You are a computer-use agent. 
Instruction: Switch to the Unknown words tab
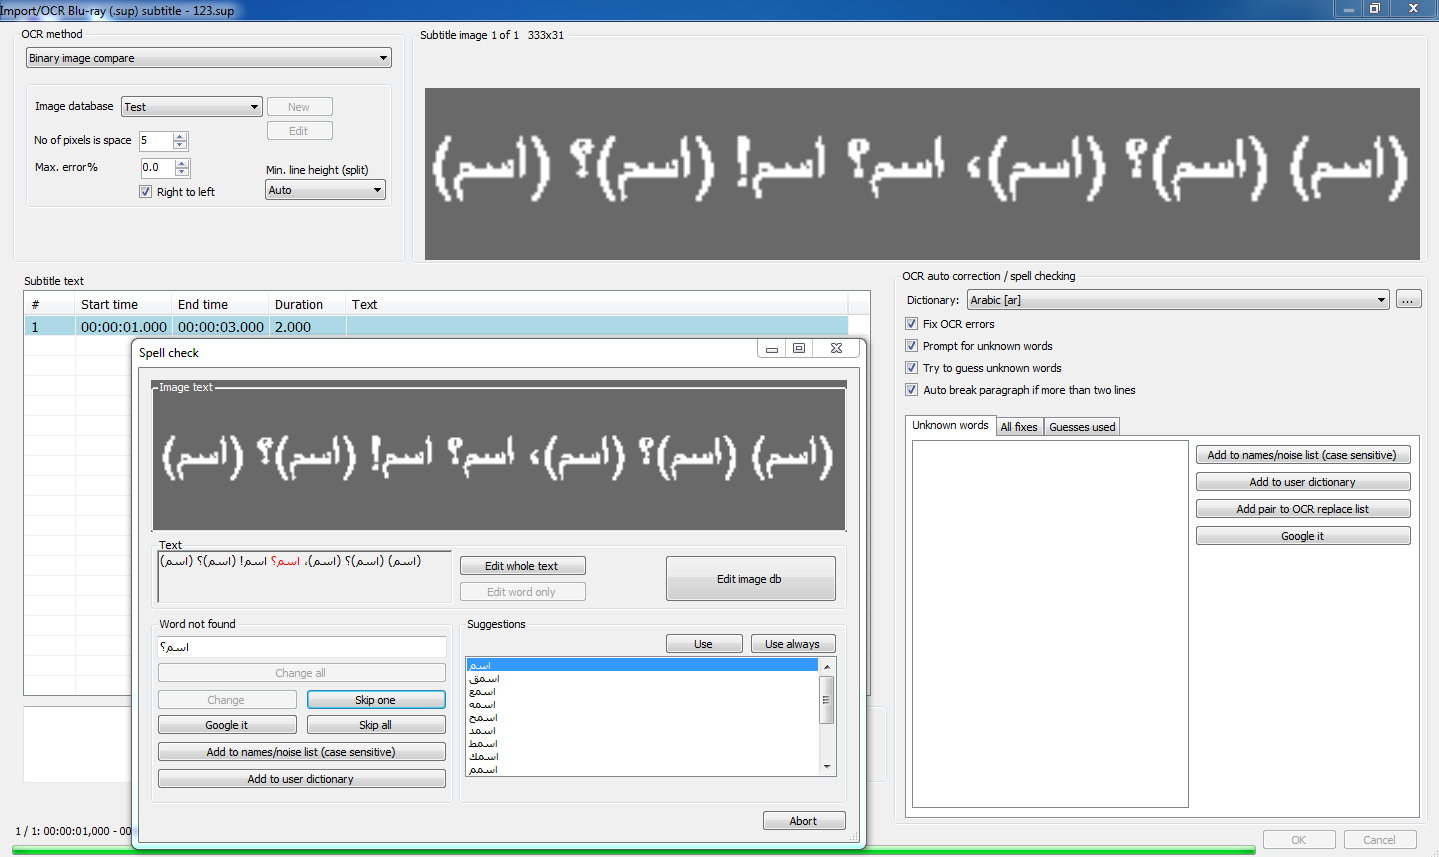click(x=950, y=426)
